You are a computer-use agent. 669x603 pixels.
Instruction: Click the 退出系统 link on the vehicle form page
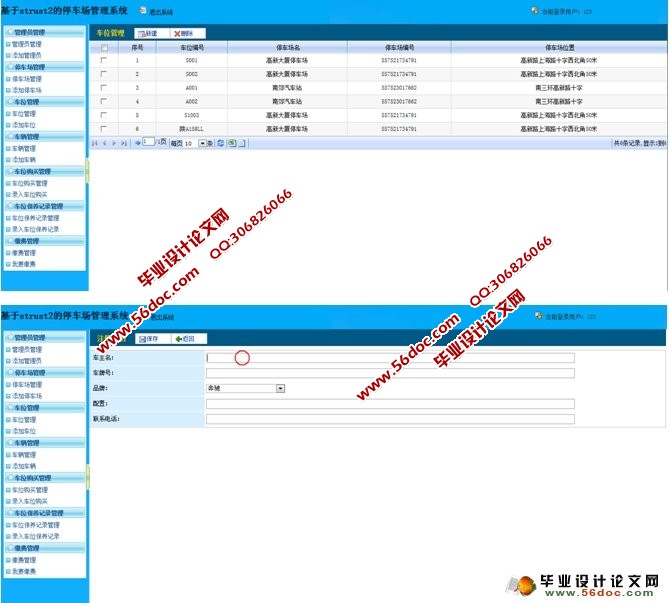tap(162, 317)
